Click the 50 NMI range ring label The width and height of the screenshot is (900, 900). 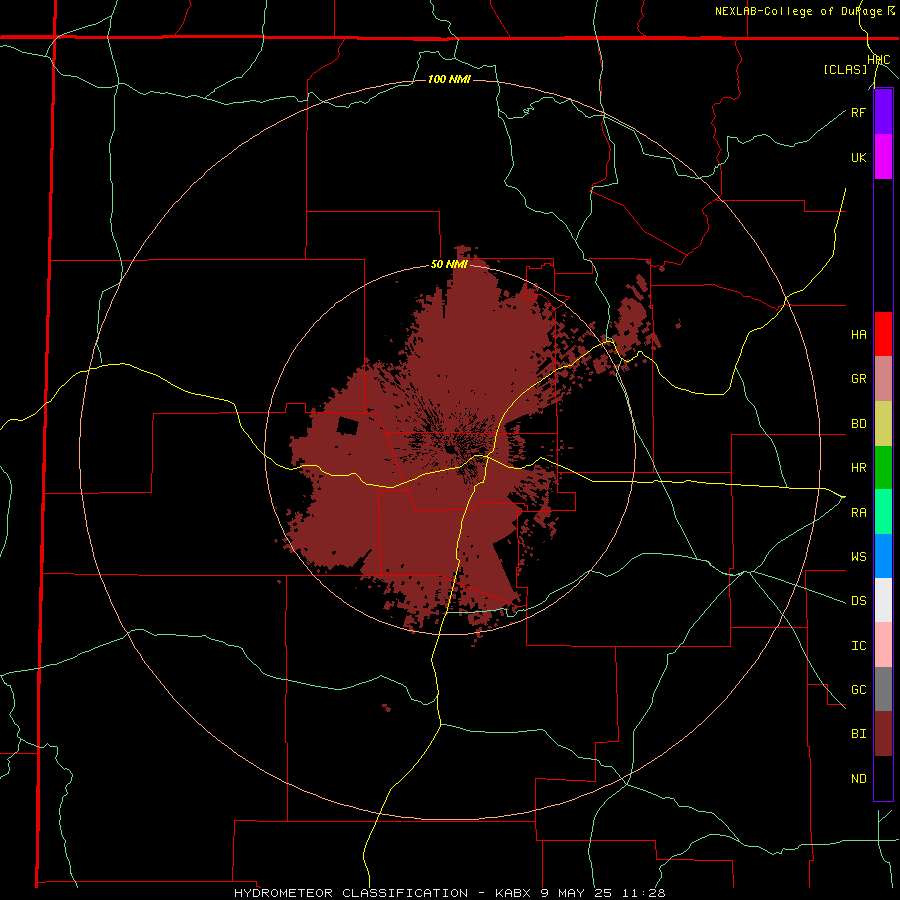tap(449, 264)
